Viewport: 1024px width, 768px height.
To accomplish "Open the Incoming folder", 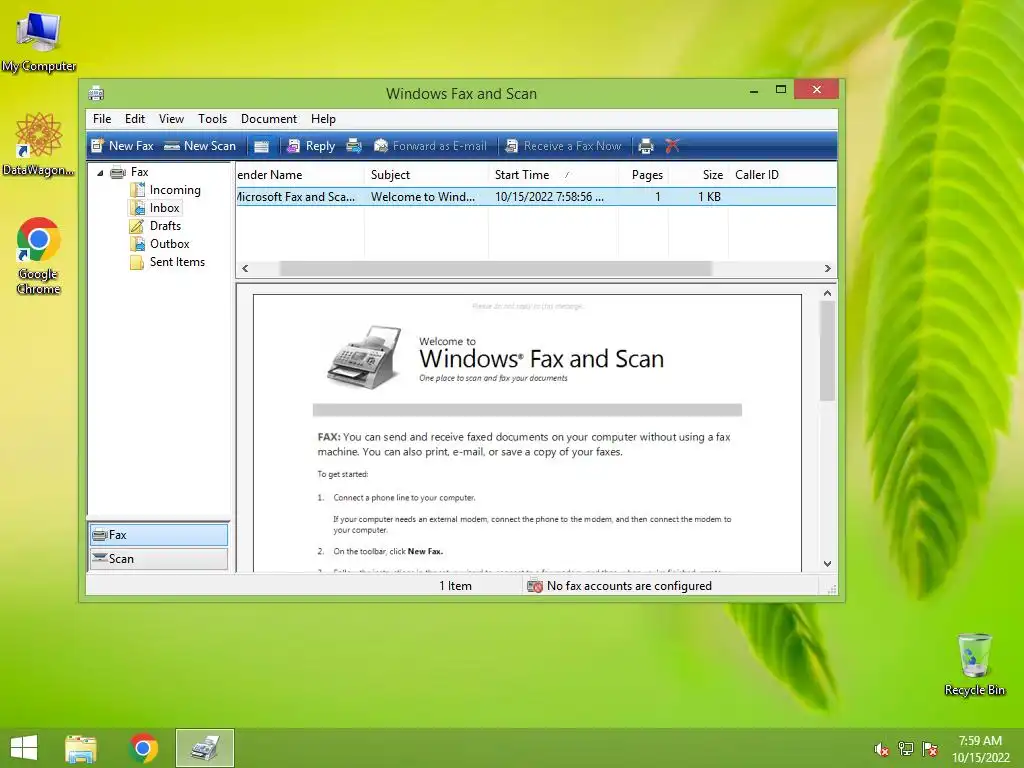I will (175, 190).
